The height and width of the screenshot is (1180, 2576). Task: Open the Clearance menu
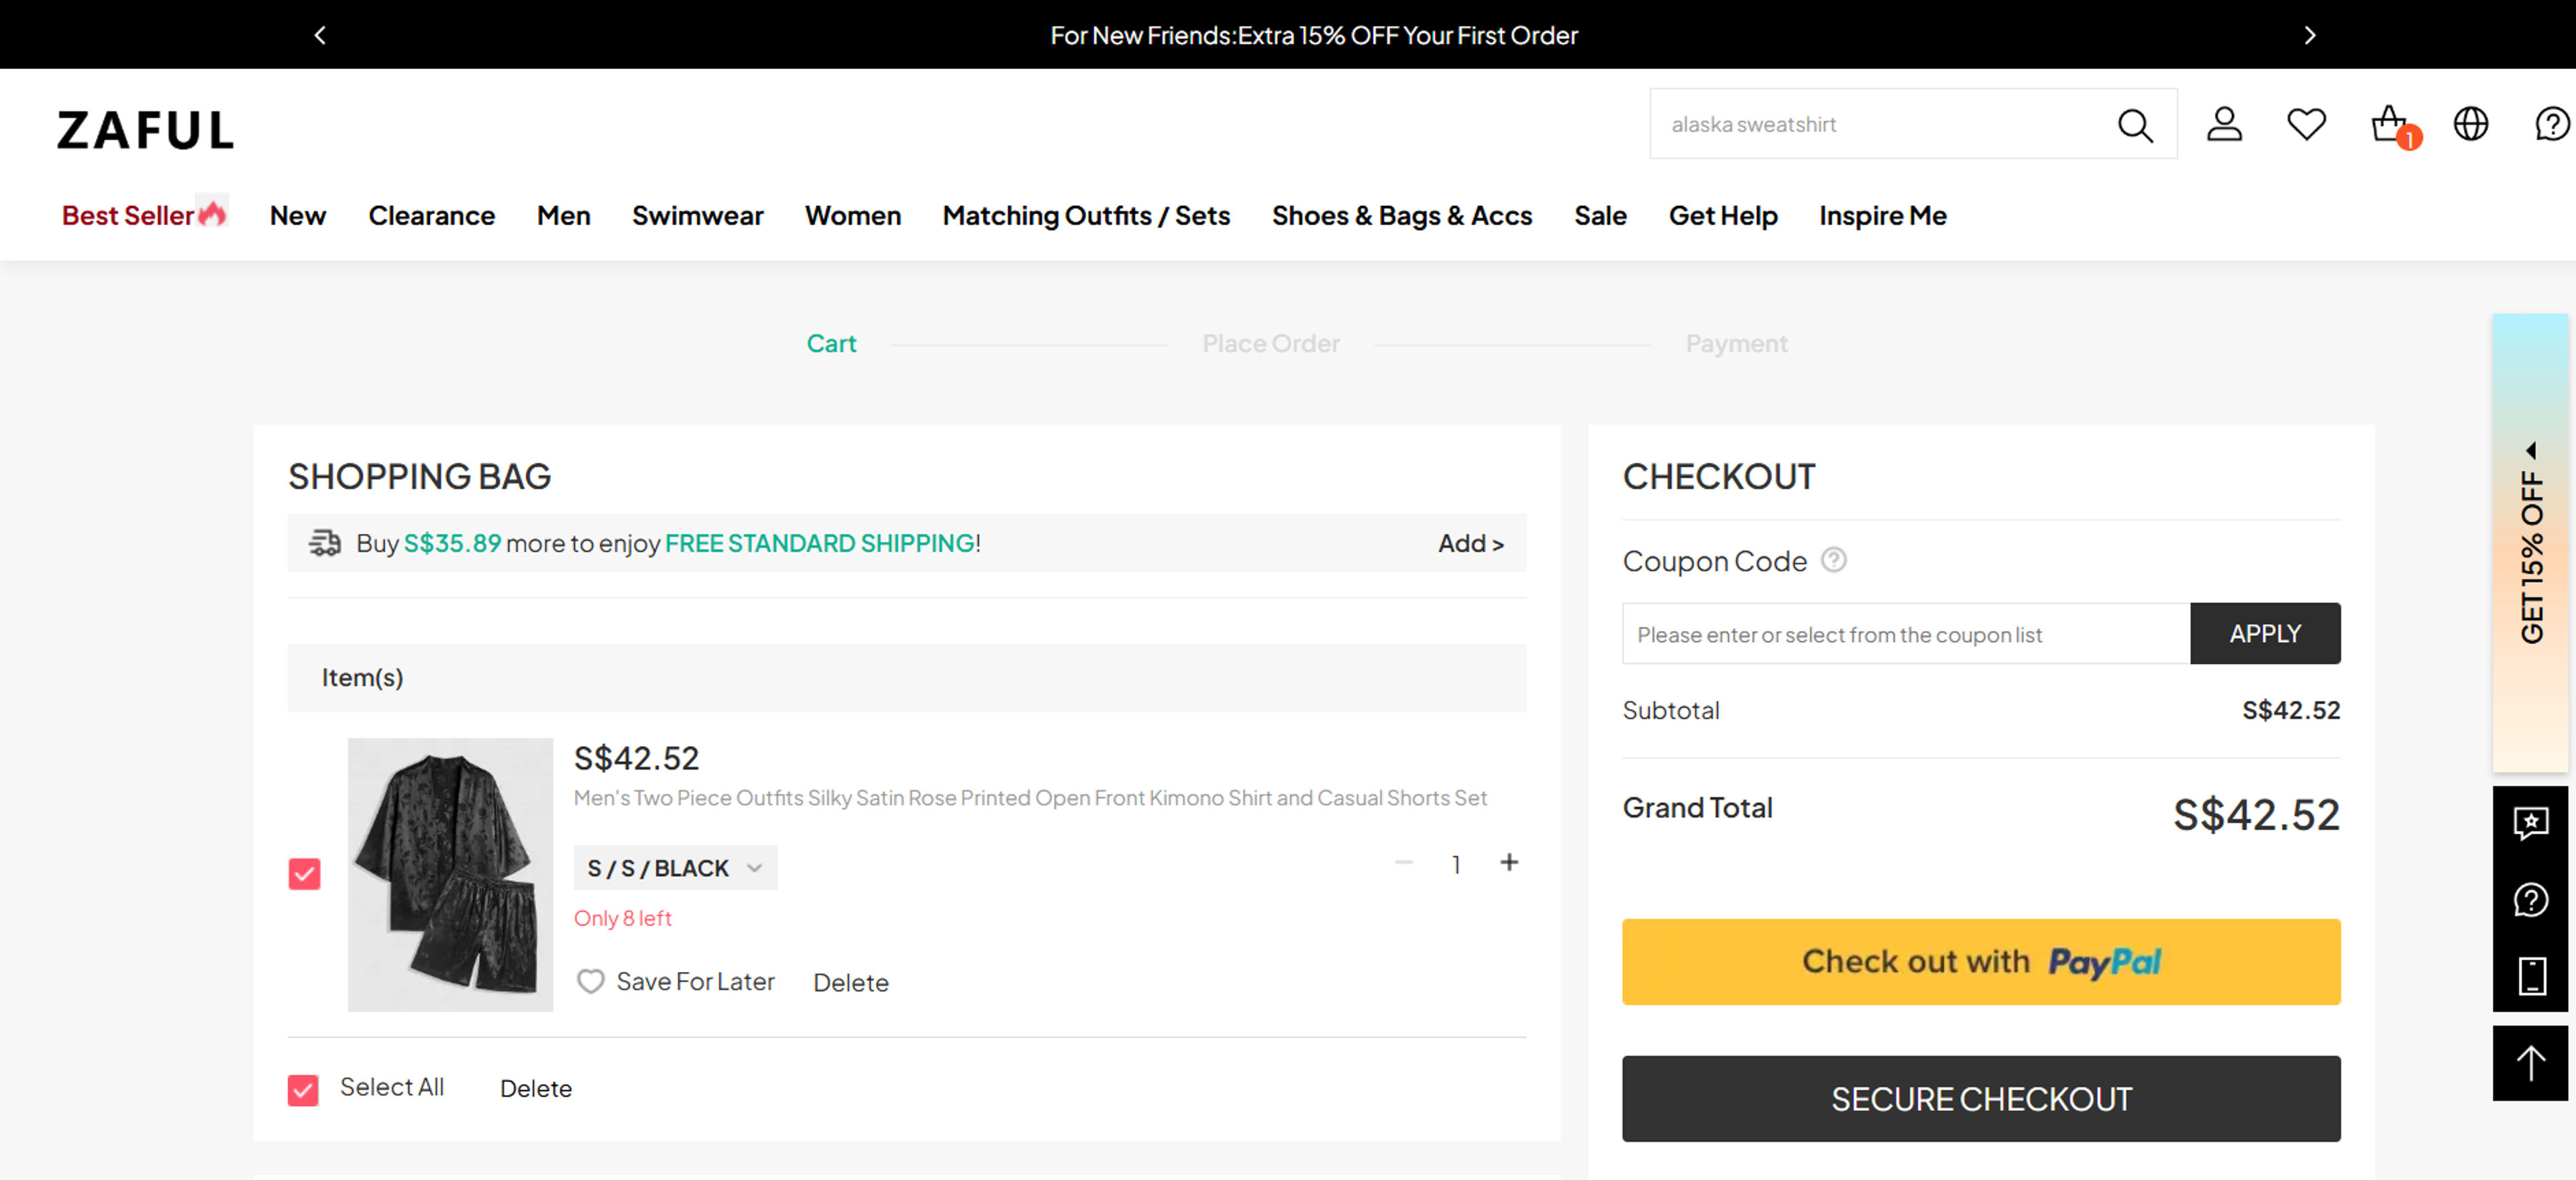point(431,215)
